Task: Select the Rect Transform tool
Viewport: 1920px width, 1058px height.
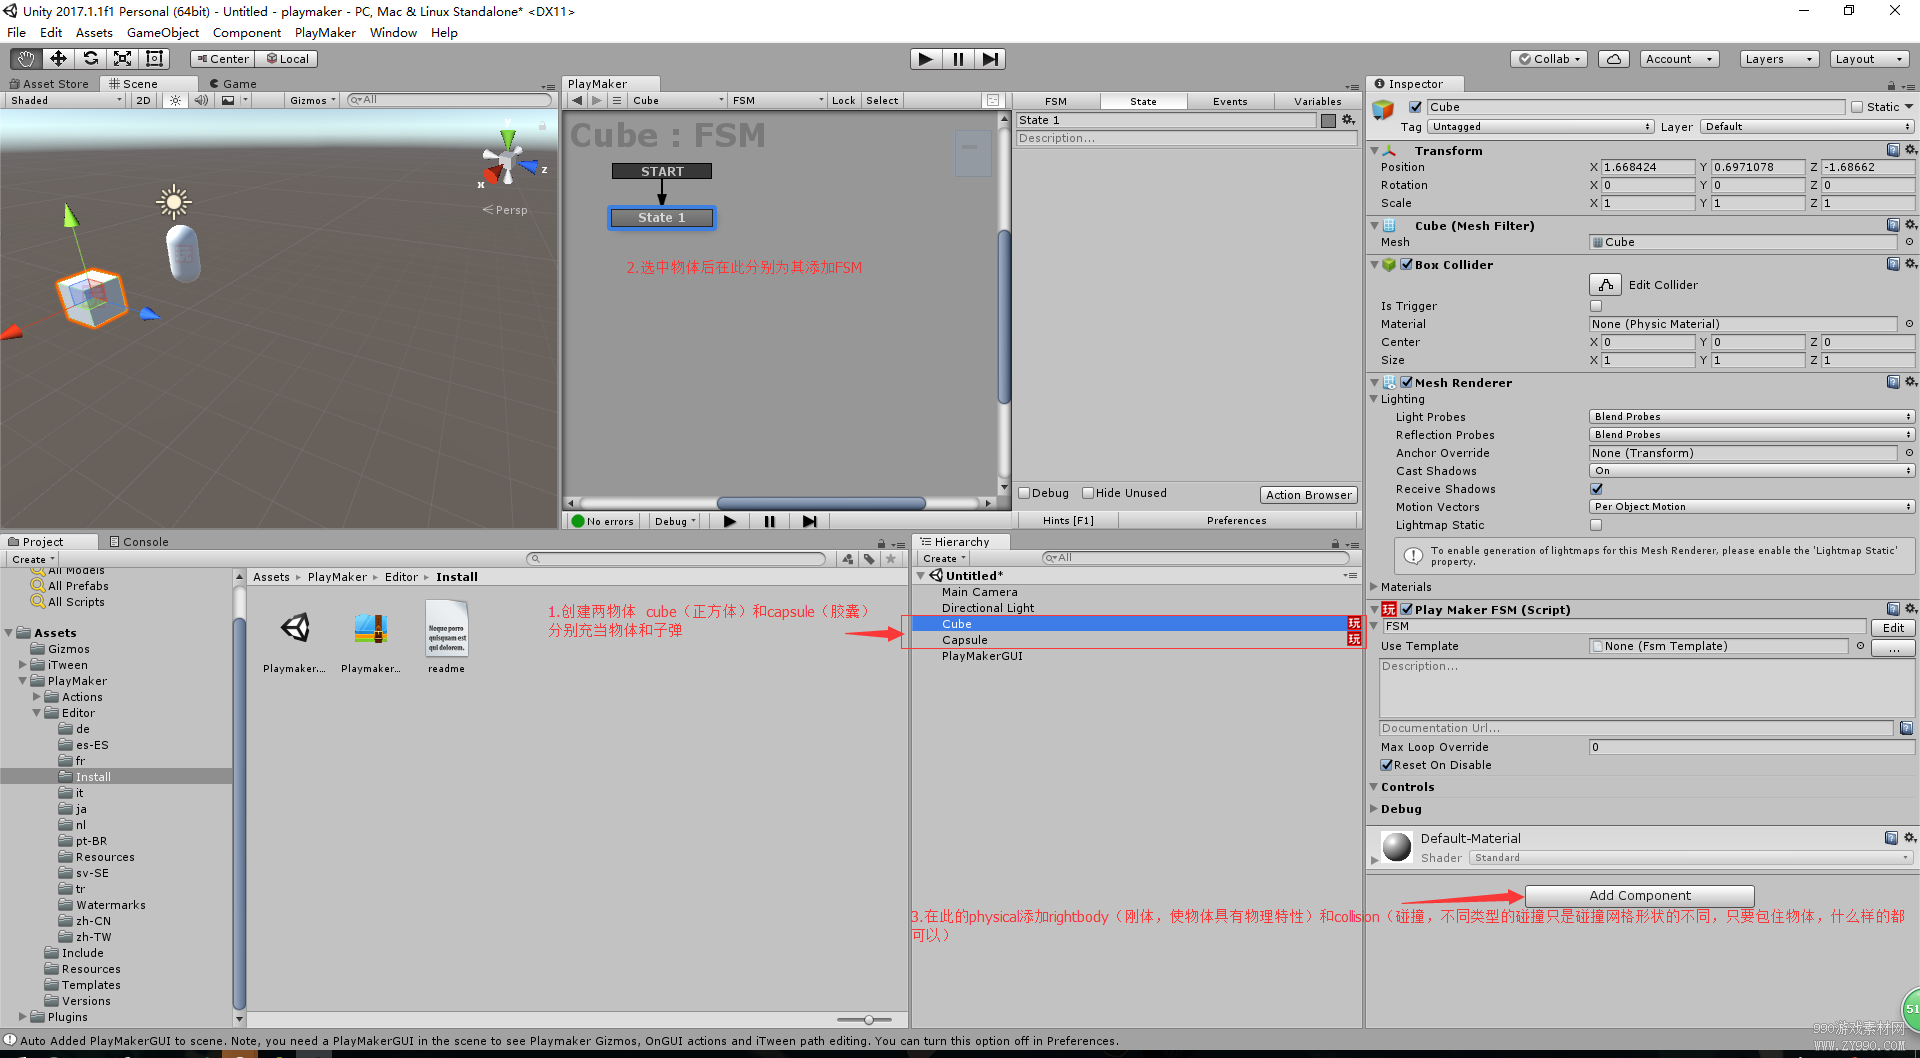Action: point(154,59)
